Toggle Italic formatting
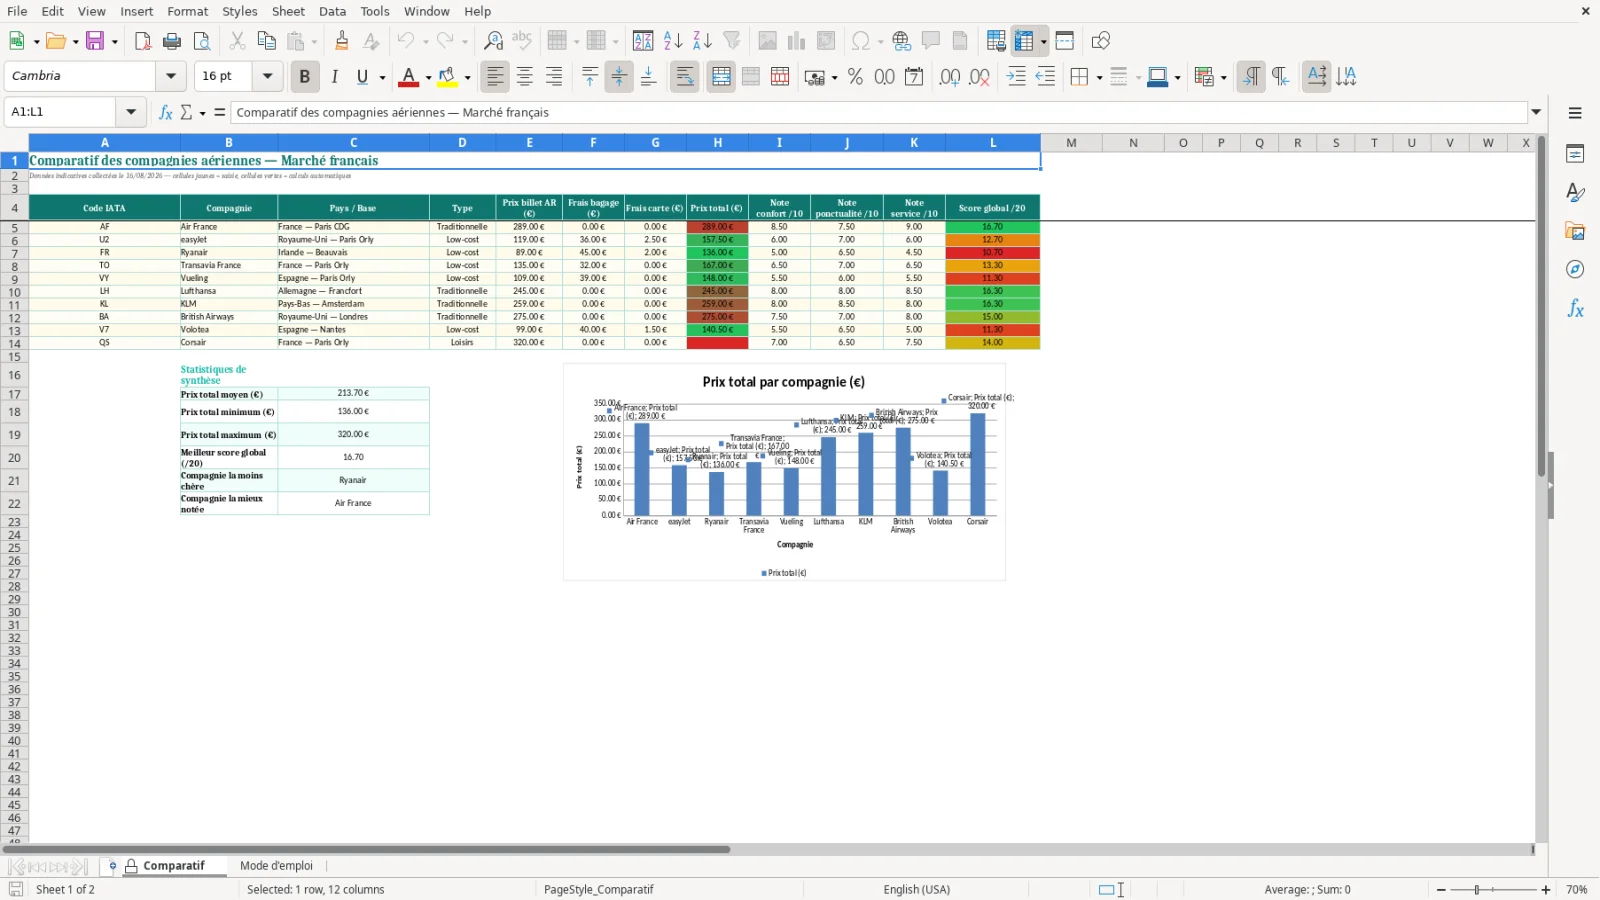Image resolution: width=1600 pixels, height=900 pixels. coord(334,77)
